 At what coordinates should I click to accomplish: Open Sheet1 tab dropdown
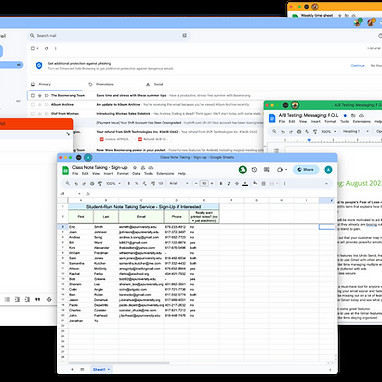[109, 369]
